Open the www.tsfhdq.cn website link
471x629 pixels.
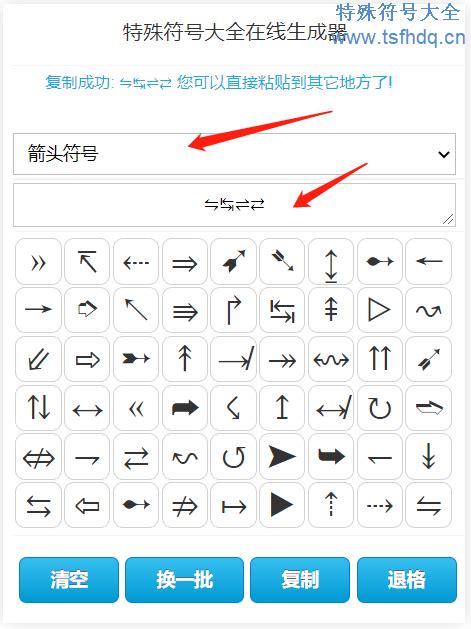pos(399,37)
